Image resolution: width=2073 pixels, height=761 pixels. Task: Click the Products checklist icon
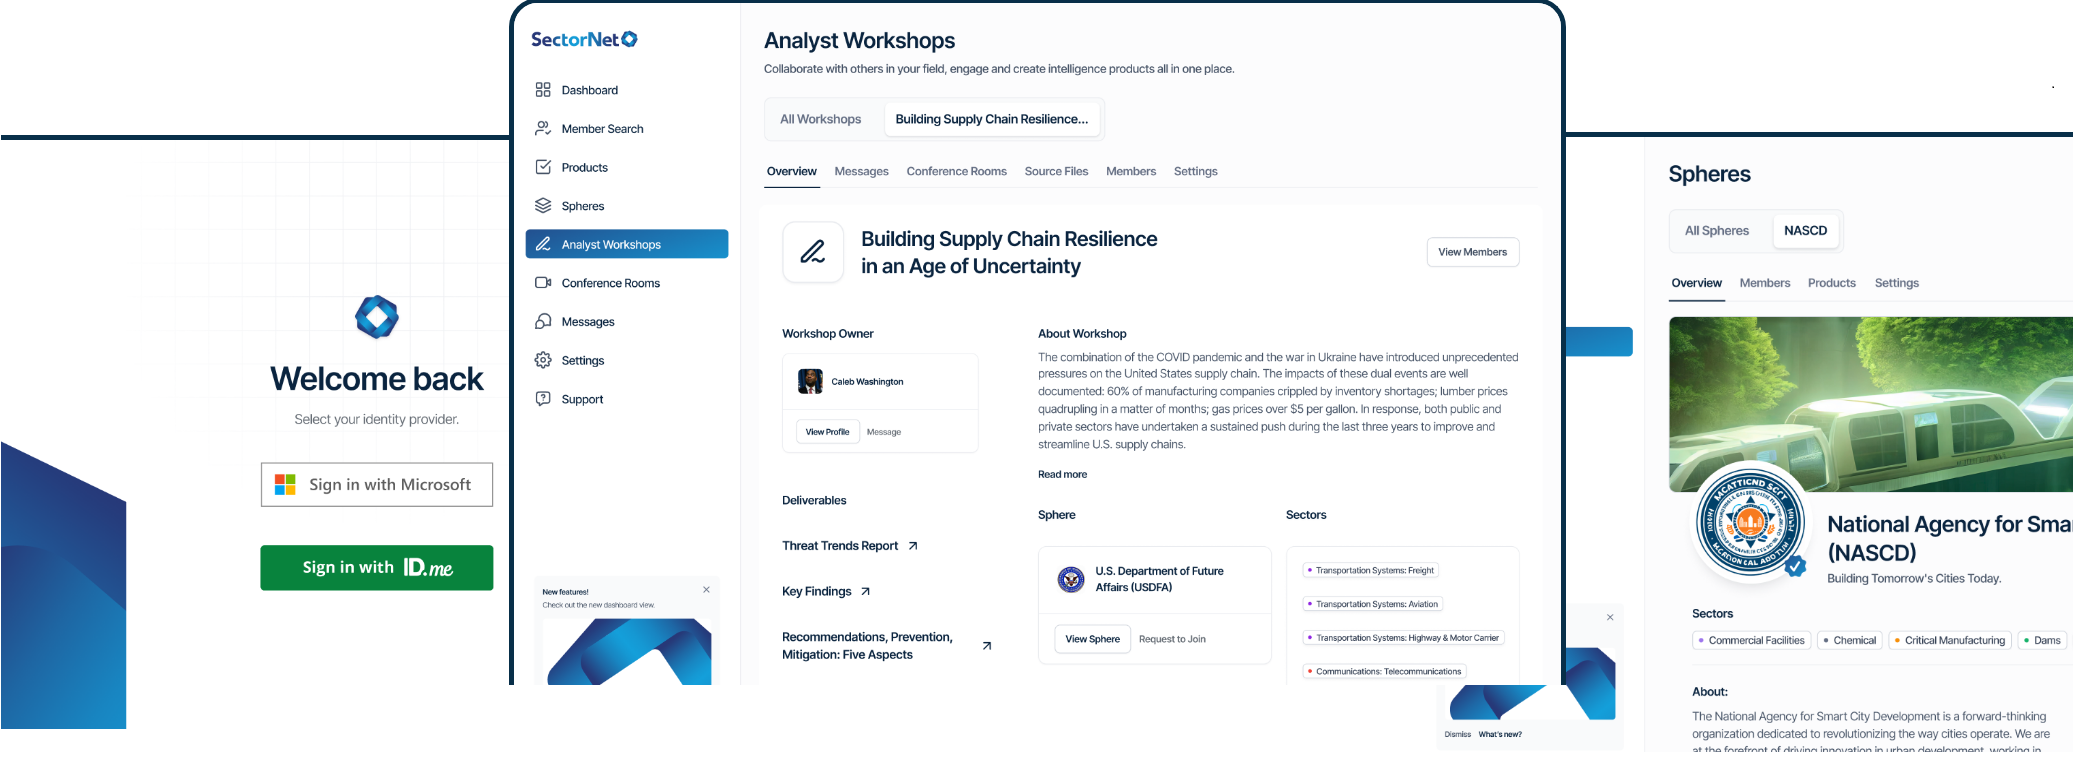coord(543,167)
